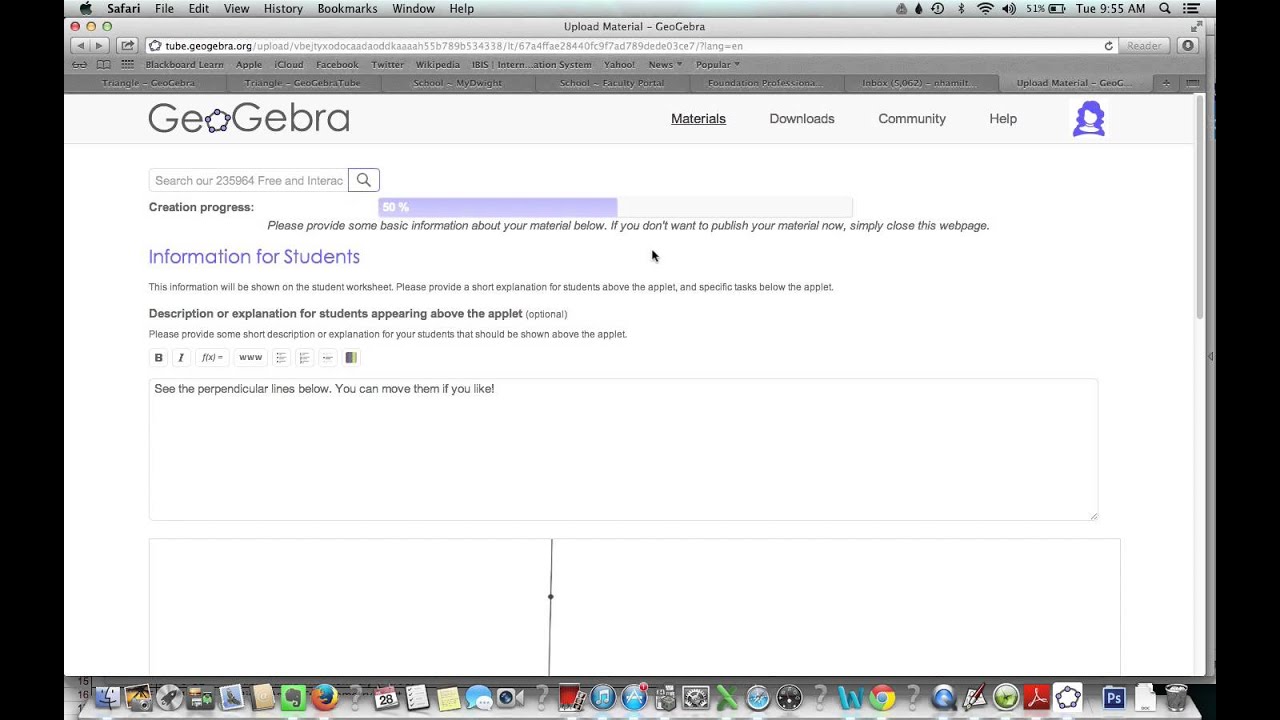Image resolution: width=1280 pixels, height=720 pixels.
Task: Click the Safari share button
Action: click(x=127, y=46)
